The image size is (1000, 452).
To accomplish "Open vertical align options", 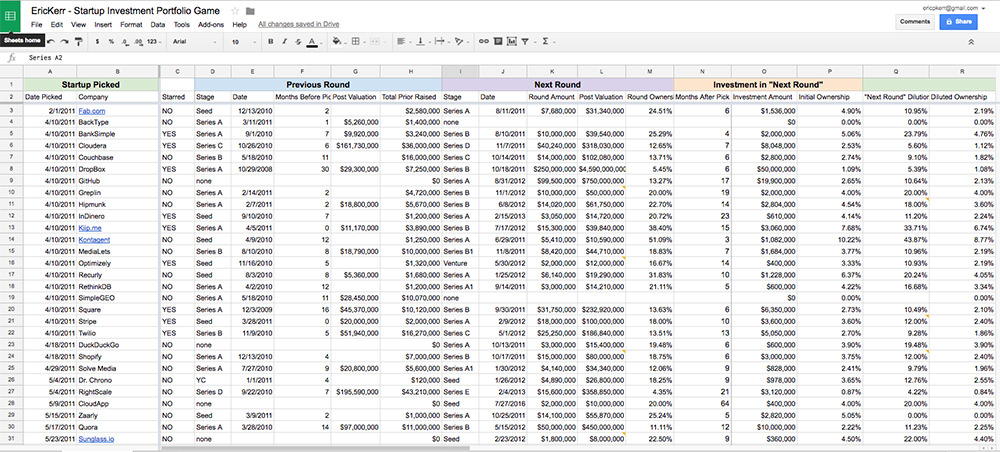I will click(x=422, y=41).
